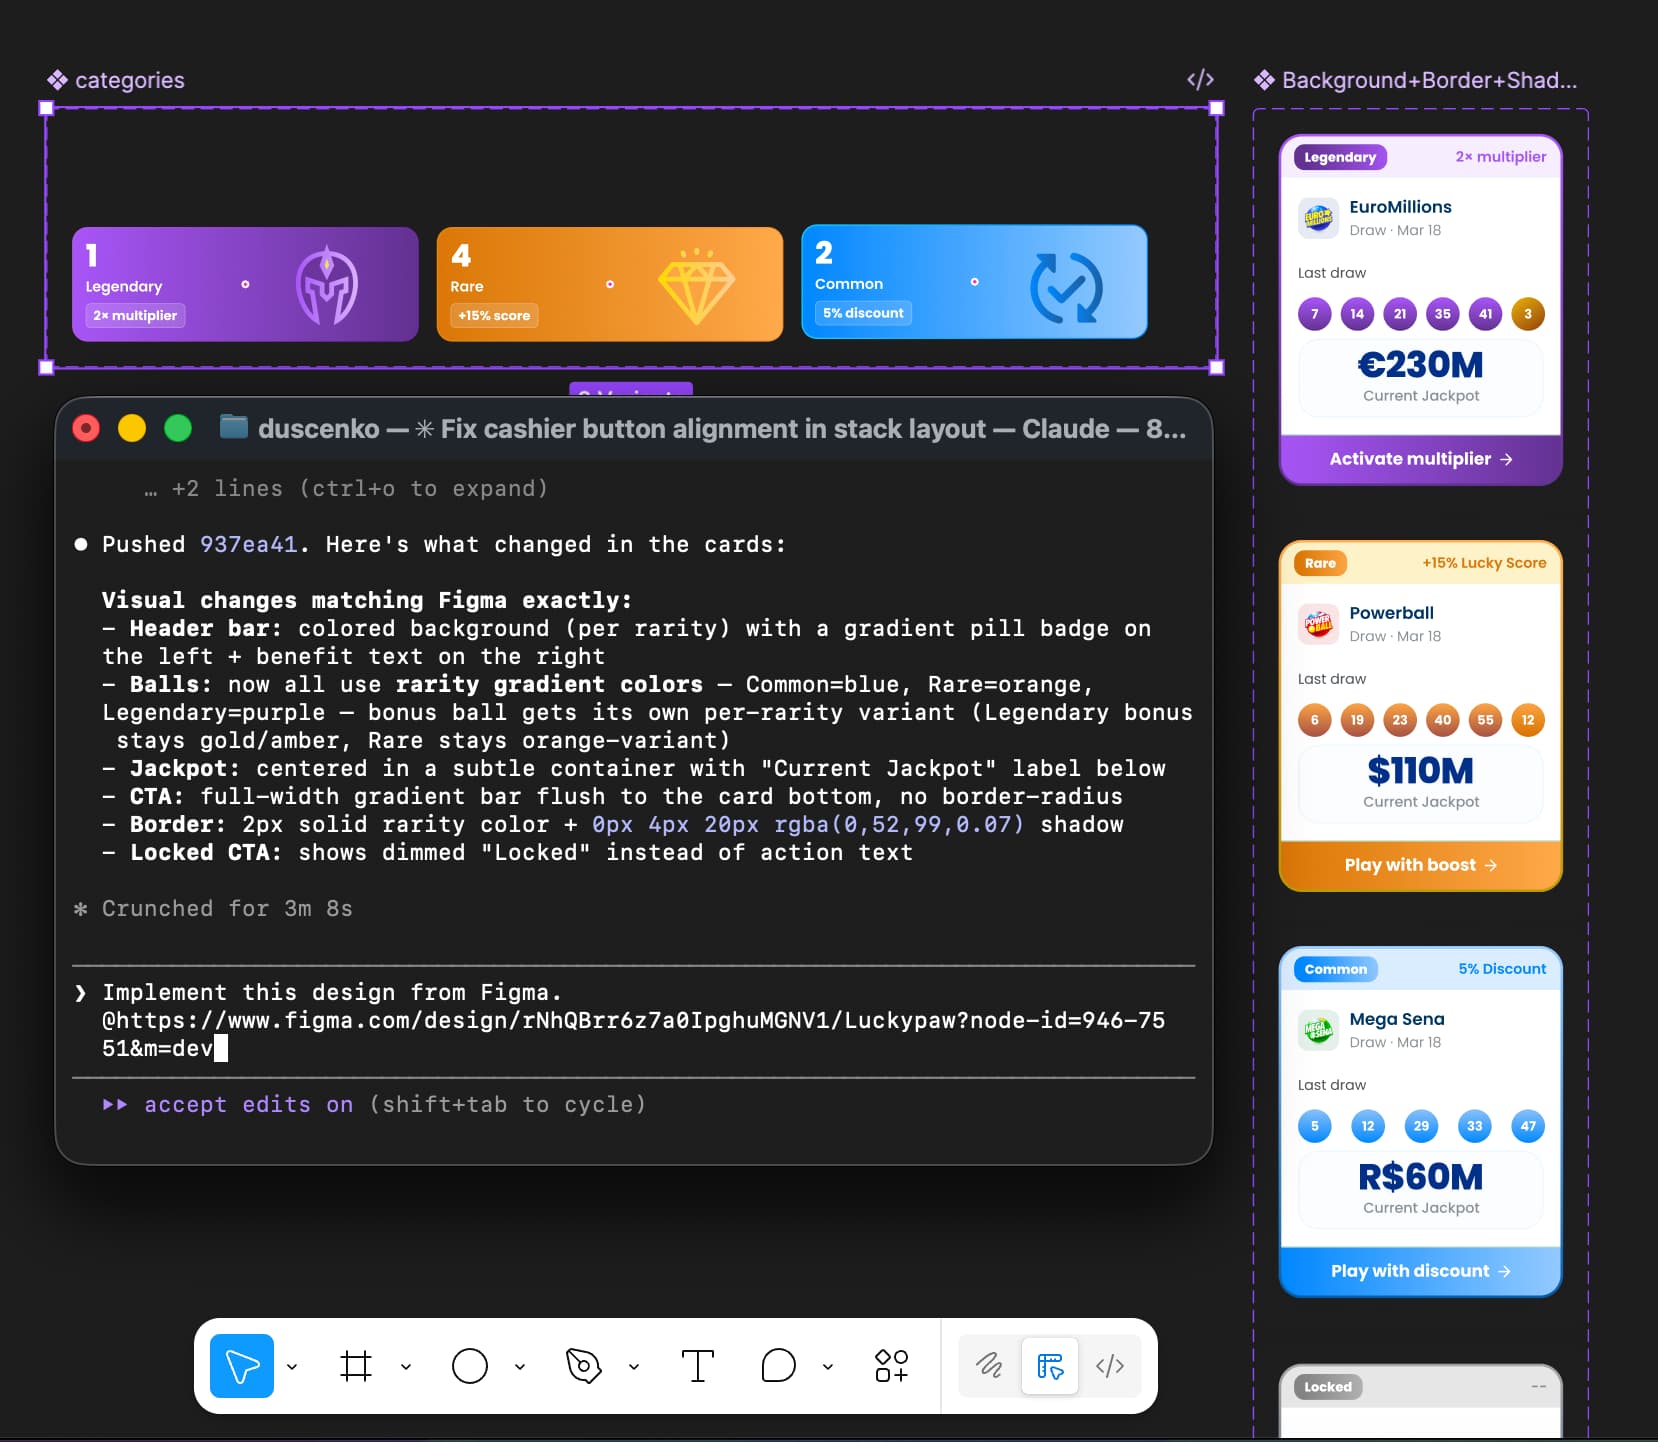Expand Pen tool options chevron
Viewport: 1658px width, 1442px height.
click(634, 1366)
